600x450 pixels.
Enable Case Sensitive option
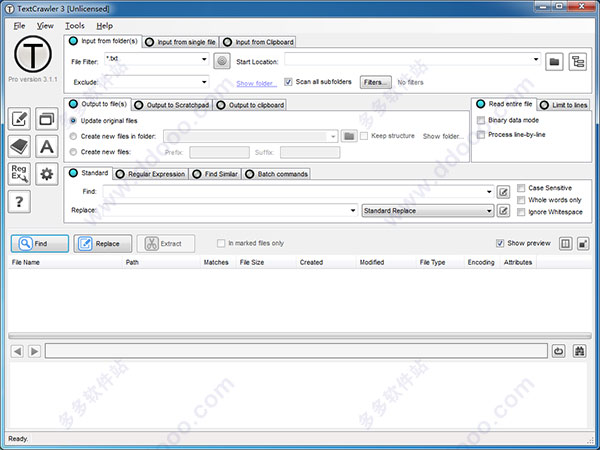click(521, 188)
